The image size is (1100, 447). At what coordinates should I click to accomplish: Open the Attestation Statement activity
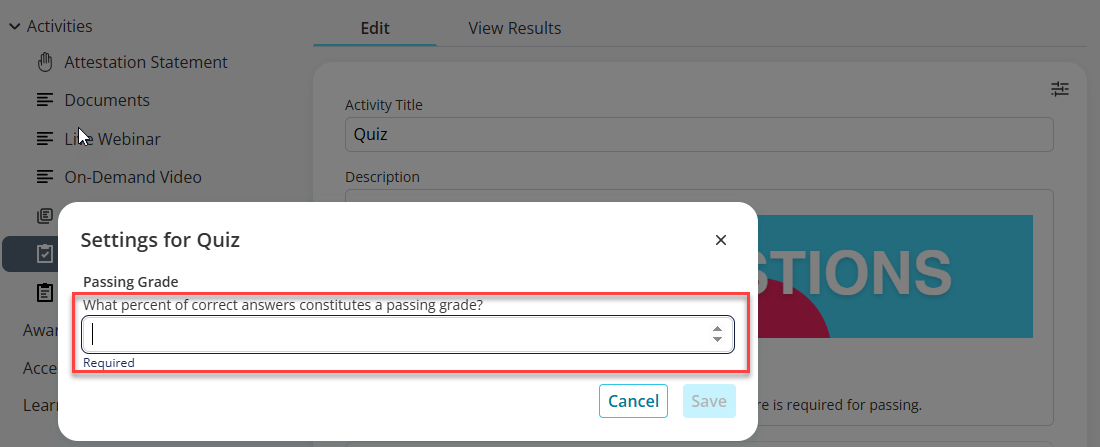146,62
